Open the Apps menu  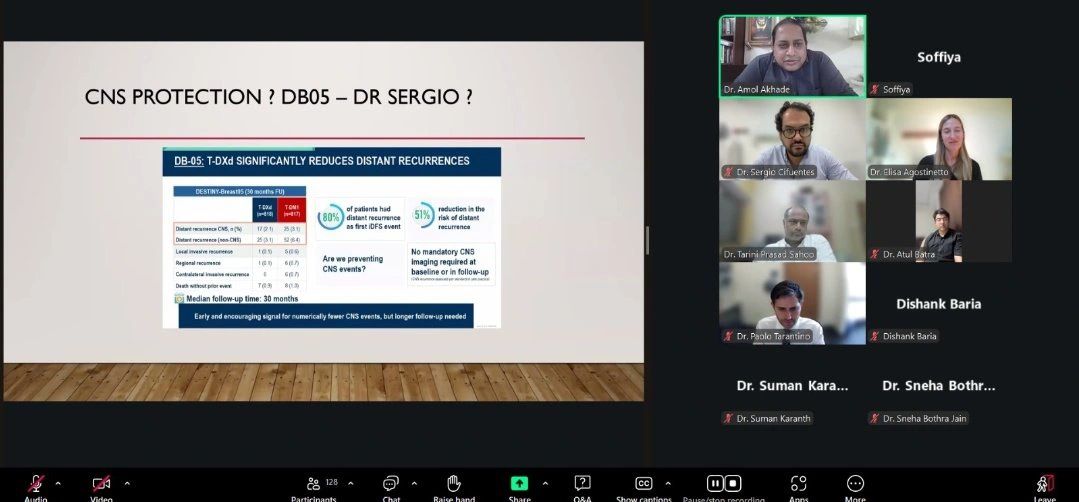coord(798,483)
